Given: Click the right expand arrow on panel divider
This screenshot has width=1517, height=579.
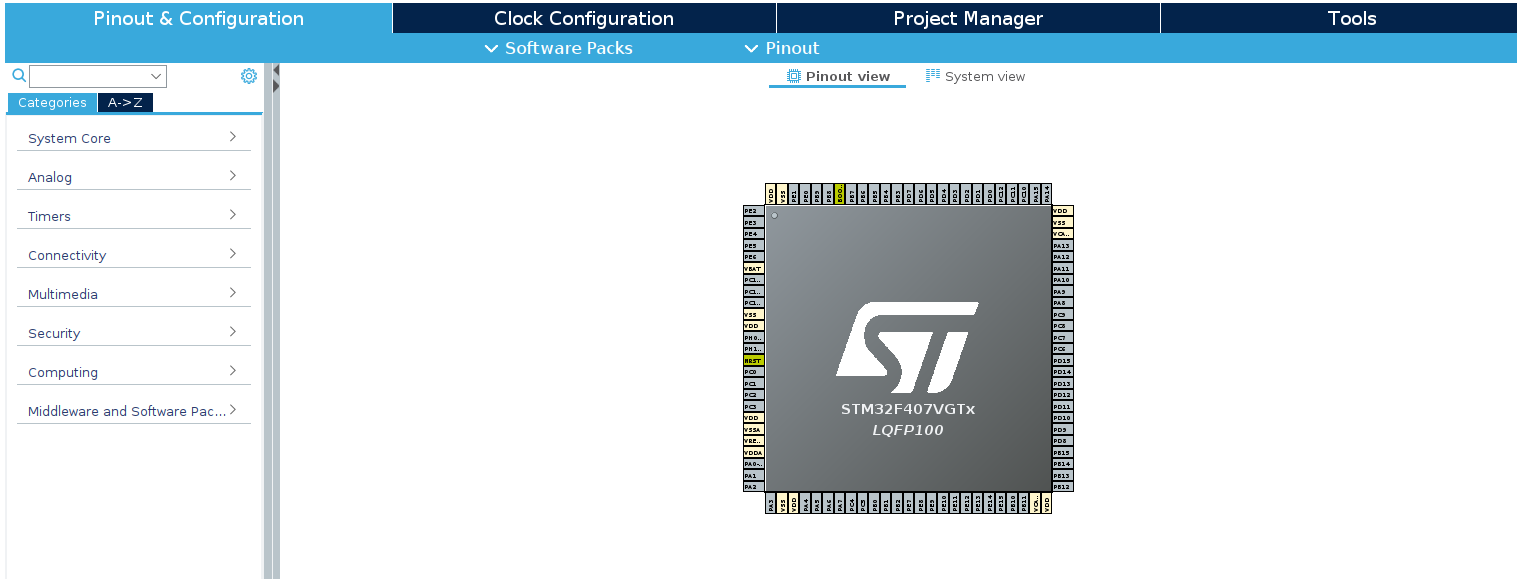Looking at the screenshot, I should (276, 86).
